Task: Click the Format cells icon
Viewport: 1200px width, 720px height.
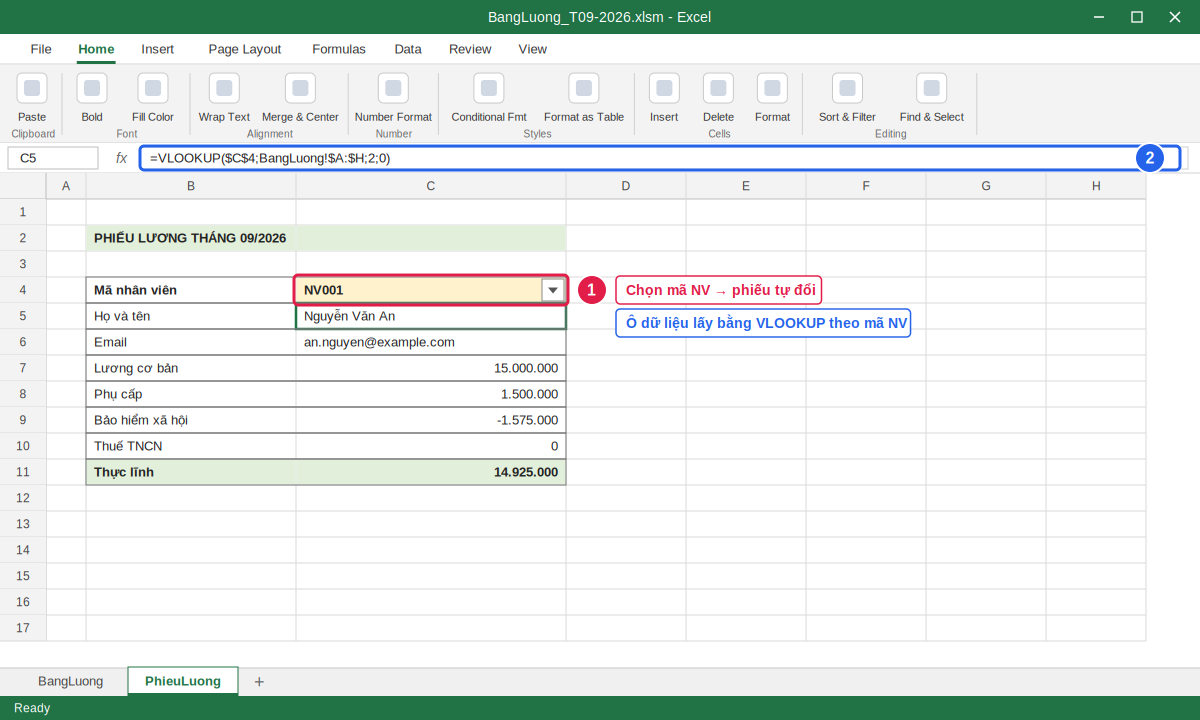Action: 772,88
